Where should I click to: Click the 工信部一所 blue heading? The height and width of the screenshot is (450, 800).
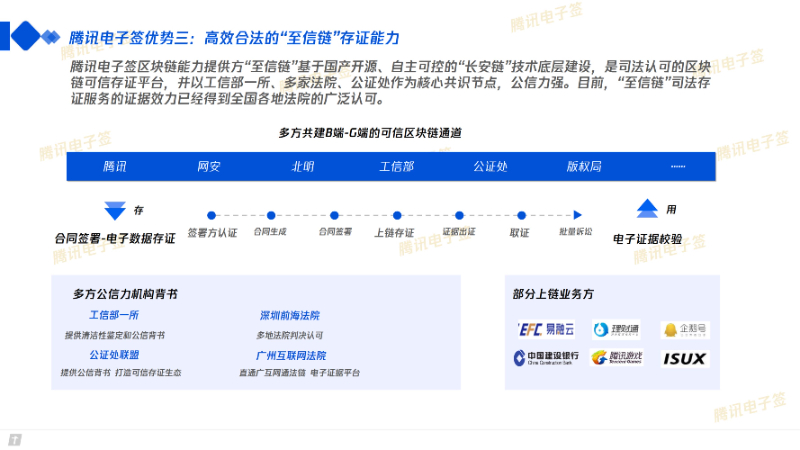pyautogui.click(x=114, y=315)
